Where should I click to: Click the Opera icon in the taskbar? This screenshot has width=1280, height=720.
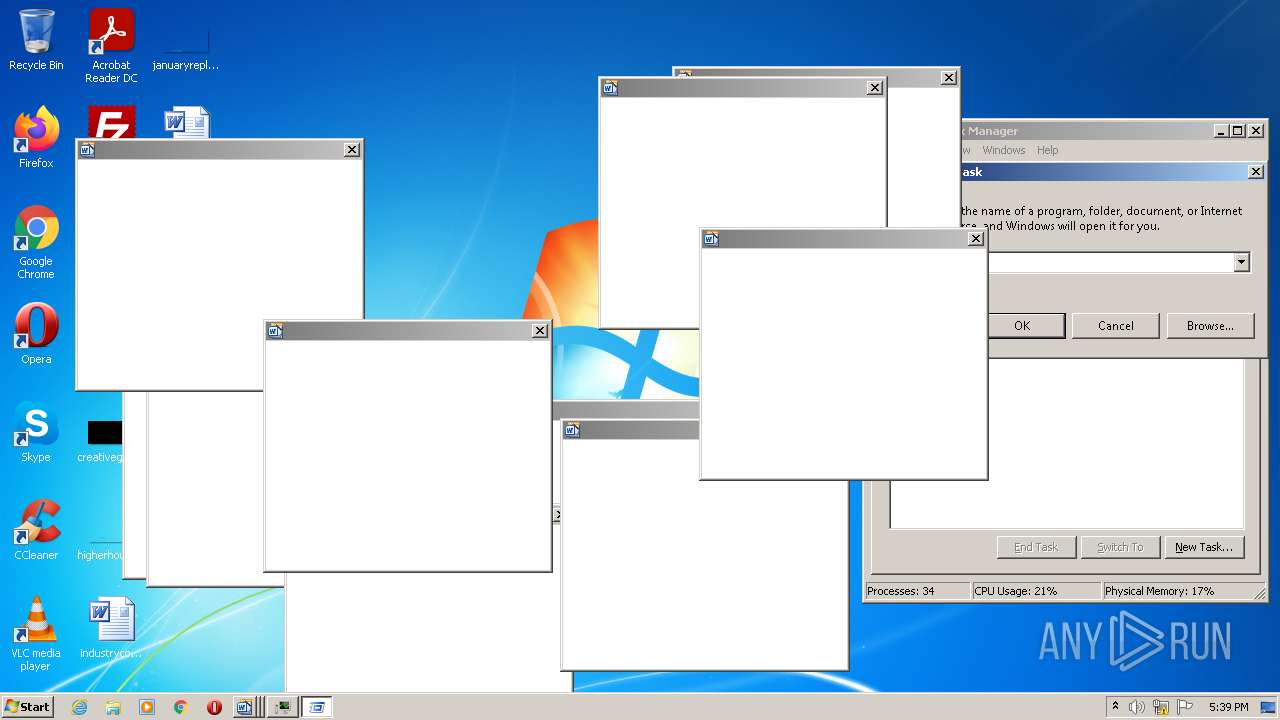click(214, 707)
